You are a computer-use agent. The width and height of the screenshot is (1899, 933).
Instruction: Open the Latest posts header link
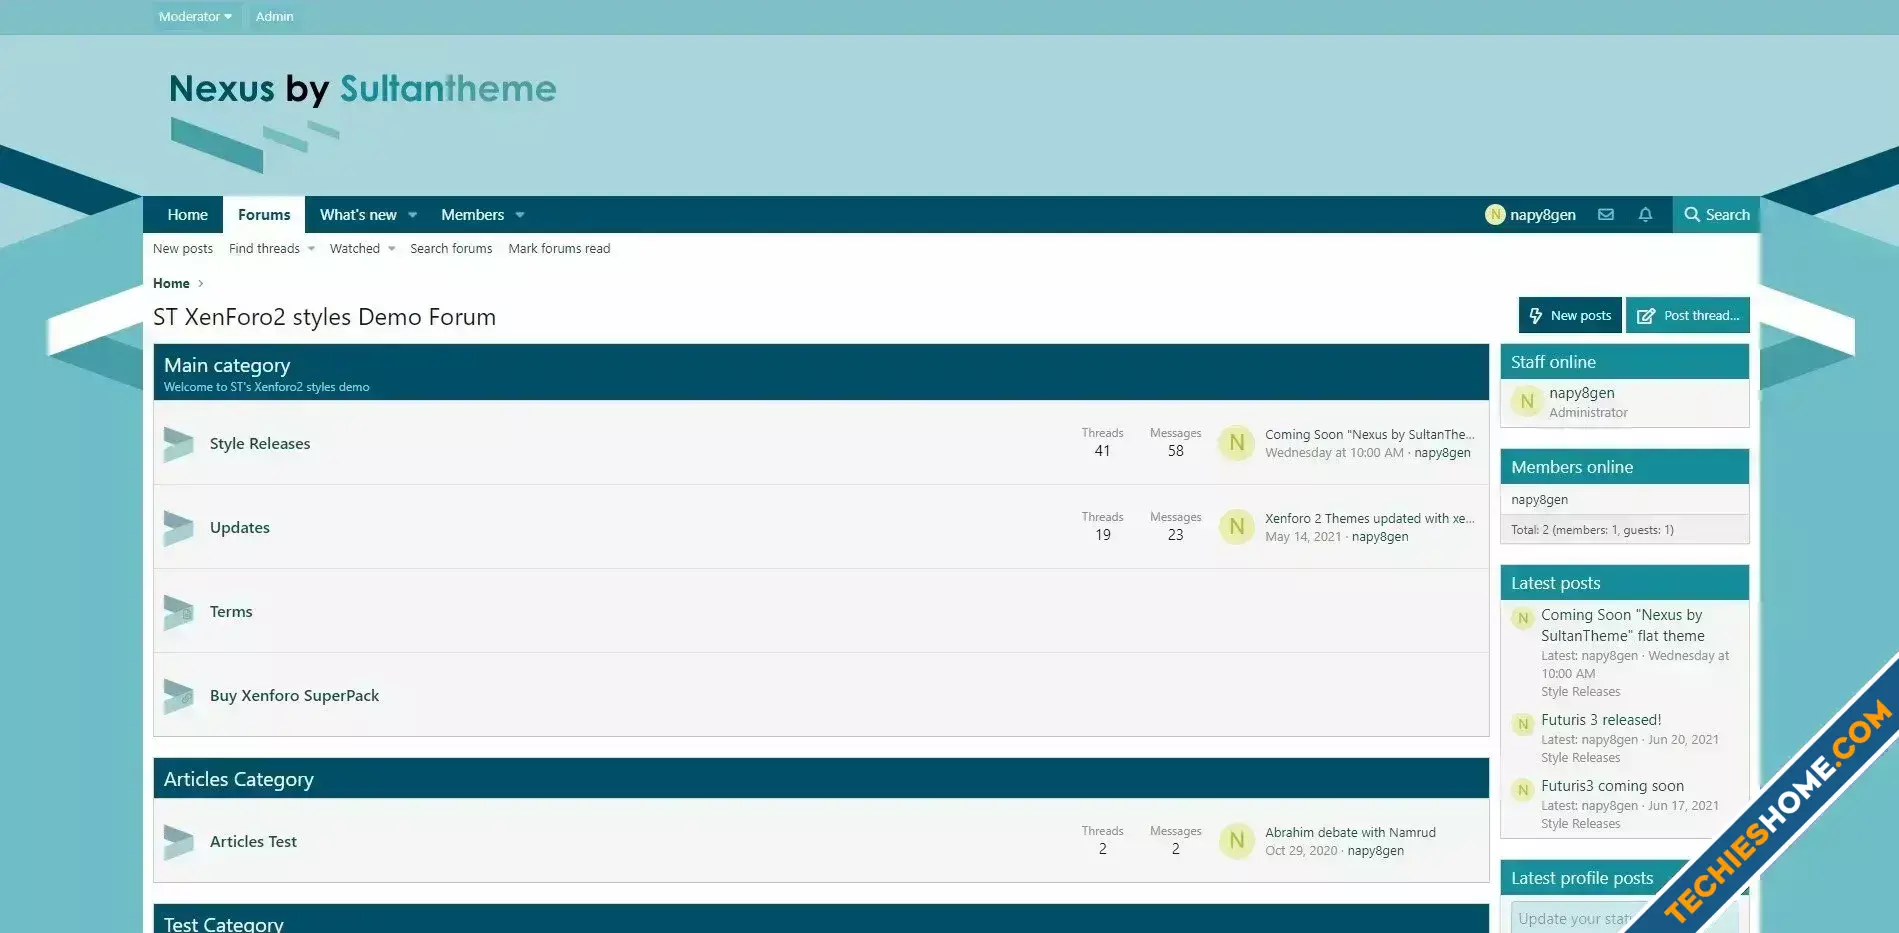tap(1556, 584)
